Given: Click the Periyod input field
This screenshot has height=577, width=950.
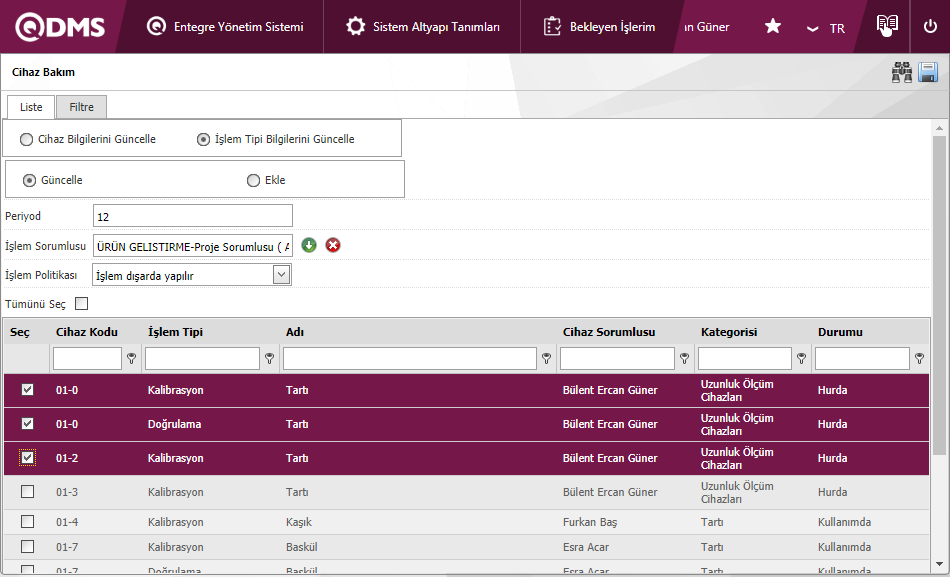Looking at the screenshot, I should tap(192, 216).
